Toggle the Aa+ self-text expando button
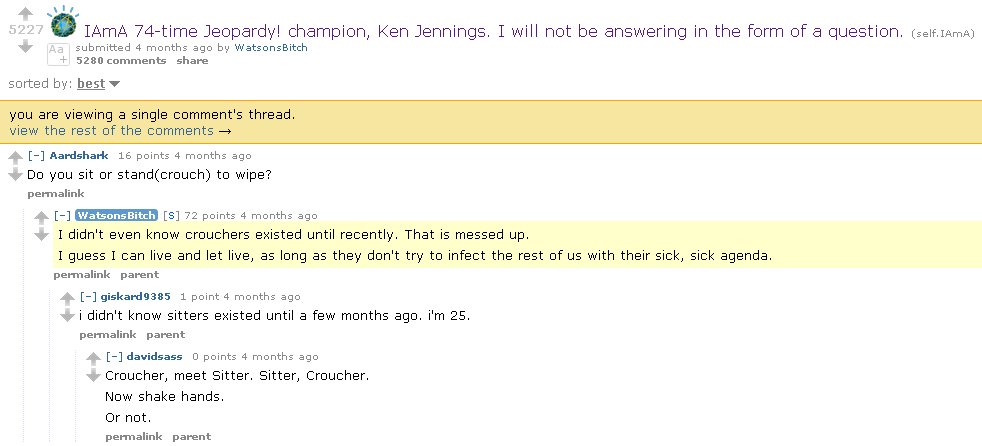The width and height of the screenshot is (982, 446). [58, 54]
